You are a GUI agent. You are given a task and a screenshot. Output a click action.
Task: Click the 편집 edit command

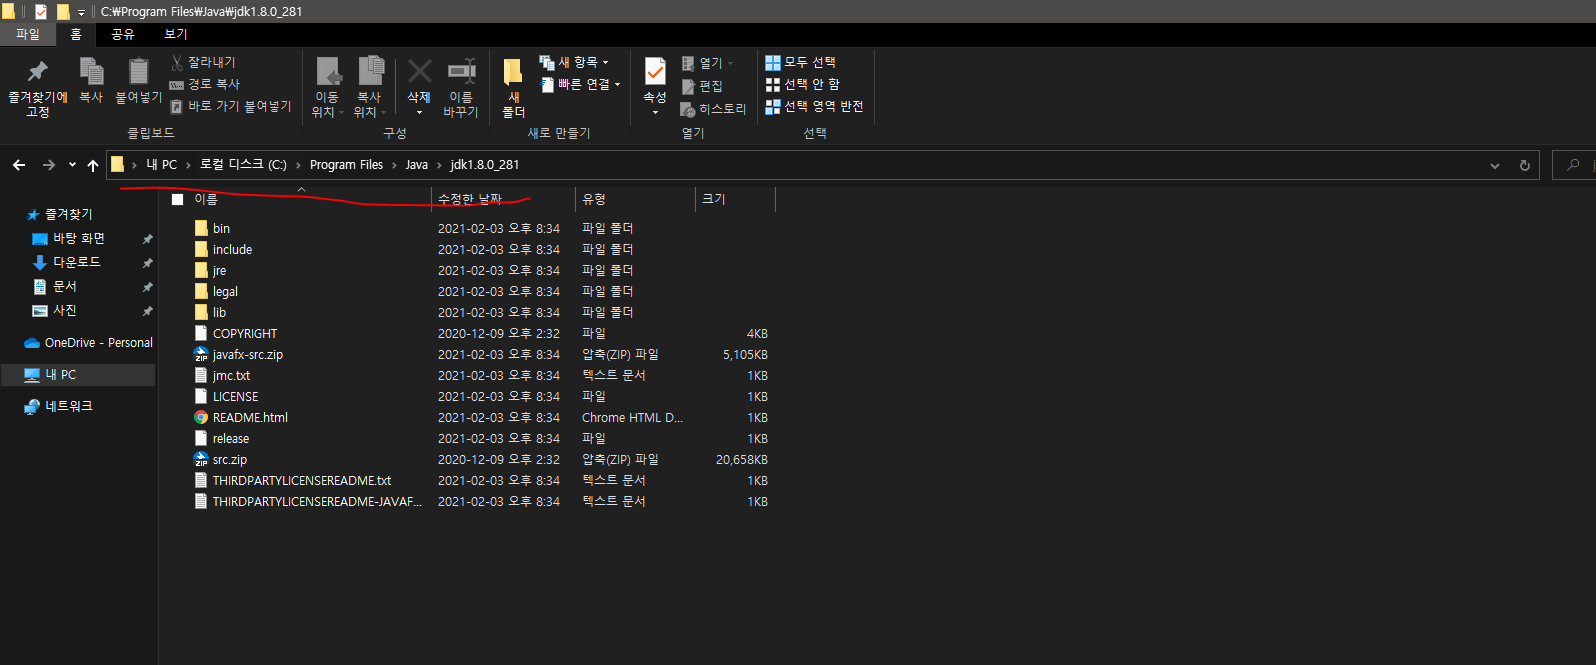click(x=702, y=86)
